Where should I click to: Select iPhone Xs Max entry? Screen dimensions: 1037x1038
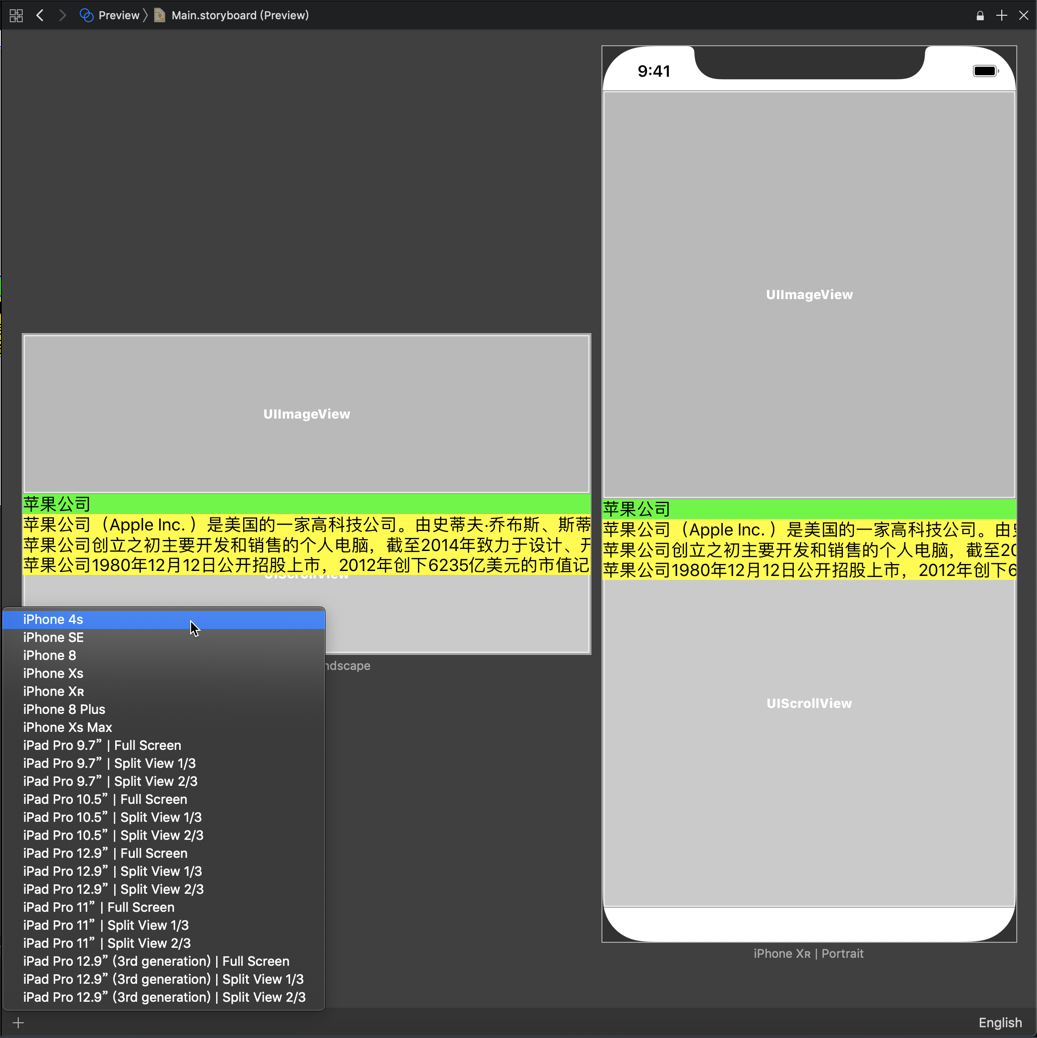pos(164,728)
